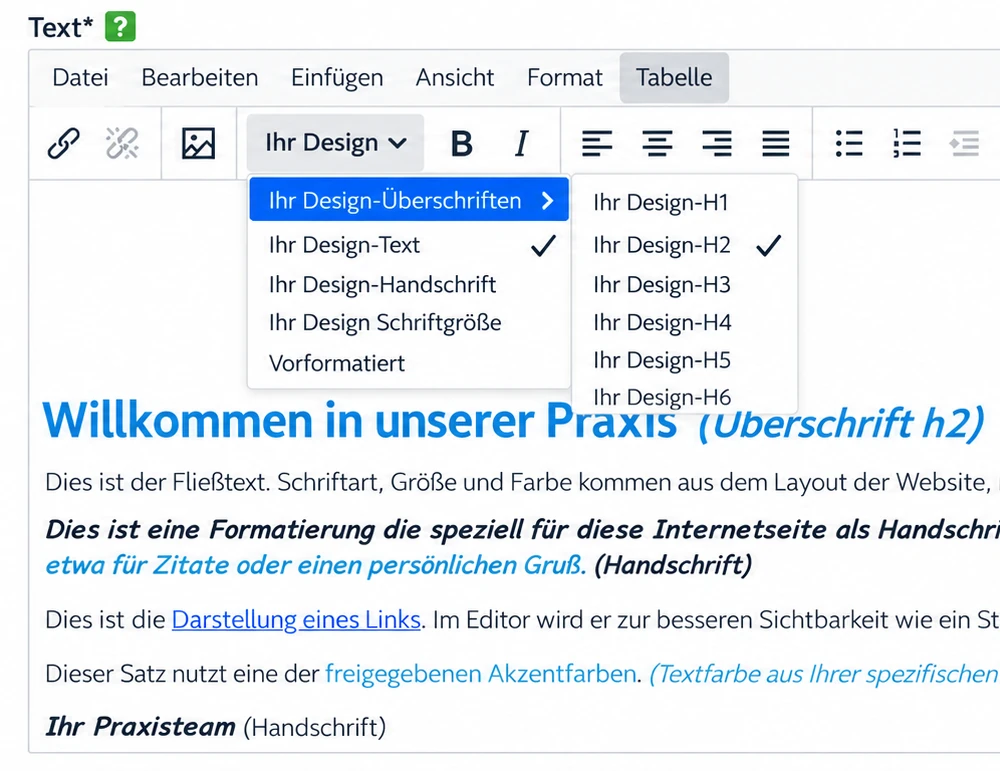Decrease indent with the outdent icon
This screenshot has height=771, width=1000.
point(964,143)
